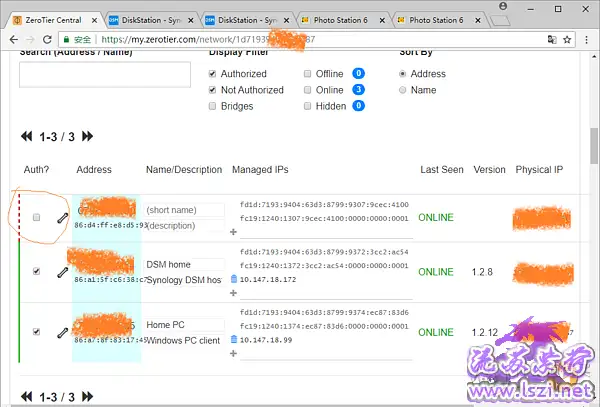Viewport: 600px width, 407px height.
Task: Switch to the first Photo Station 6 tab
Action: 341,20
